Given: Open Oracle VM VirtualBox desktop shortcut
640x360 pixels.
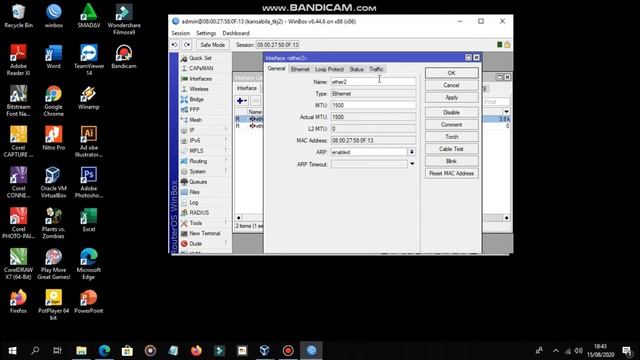Looking at the screenshot, I should click(53, 182).
